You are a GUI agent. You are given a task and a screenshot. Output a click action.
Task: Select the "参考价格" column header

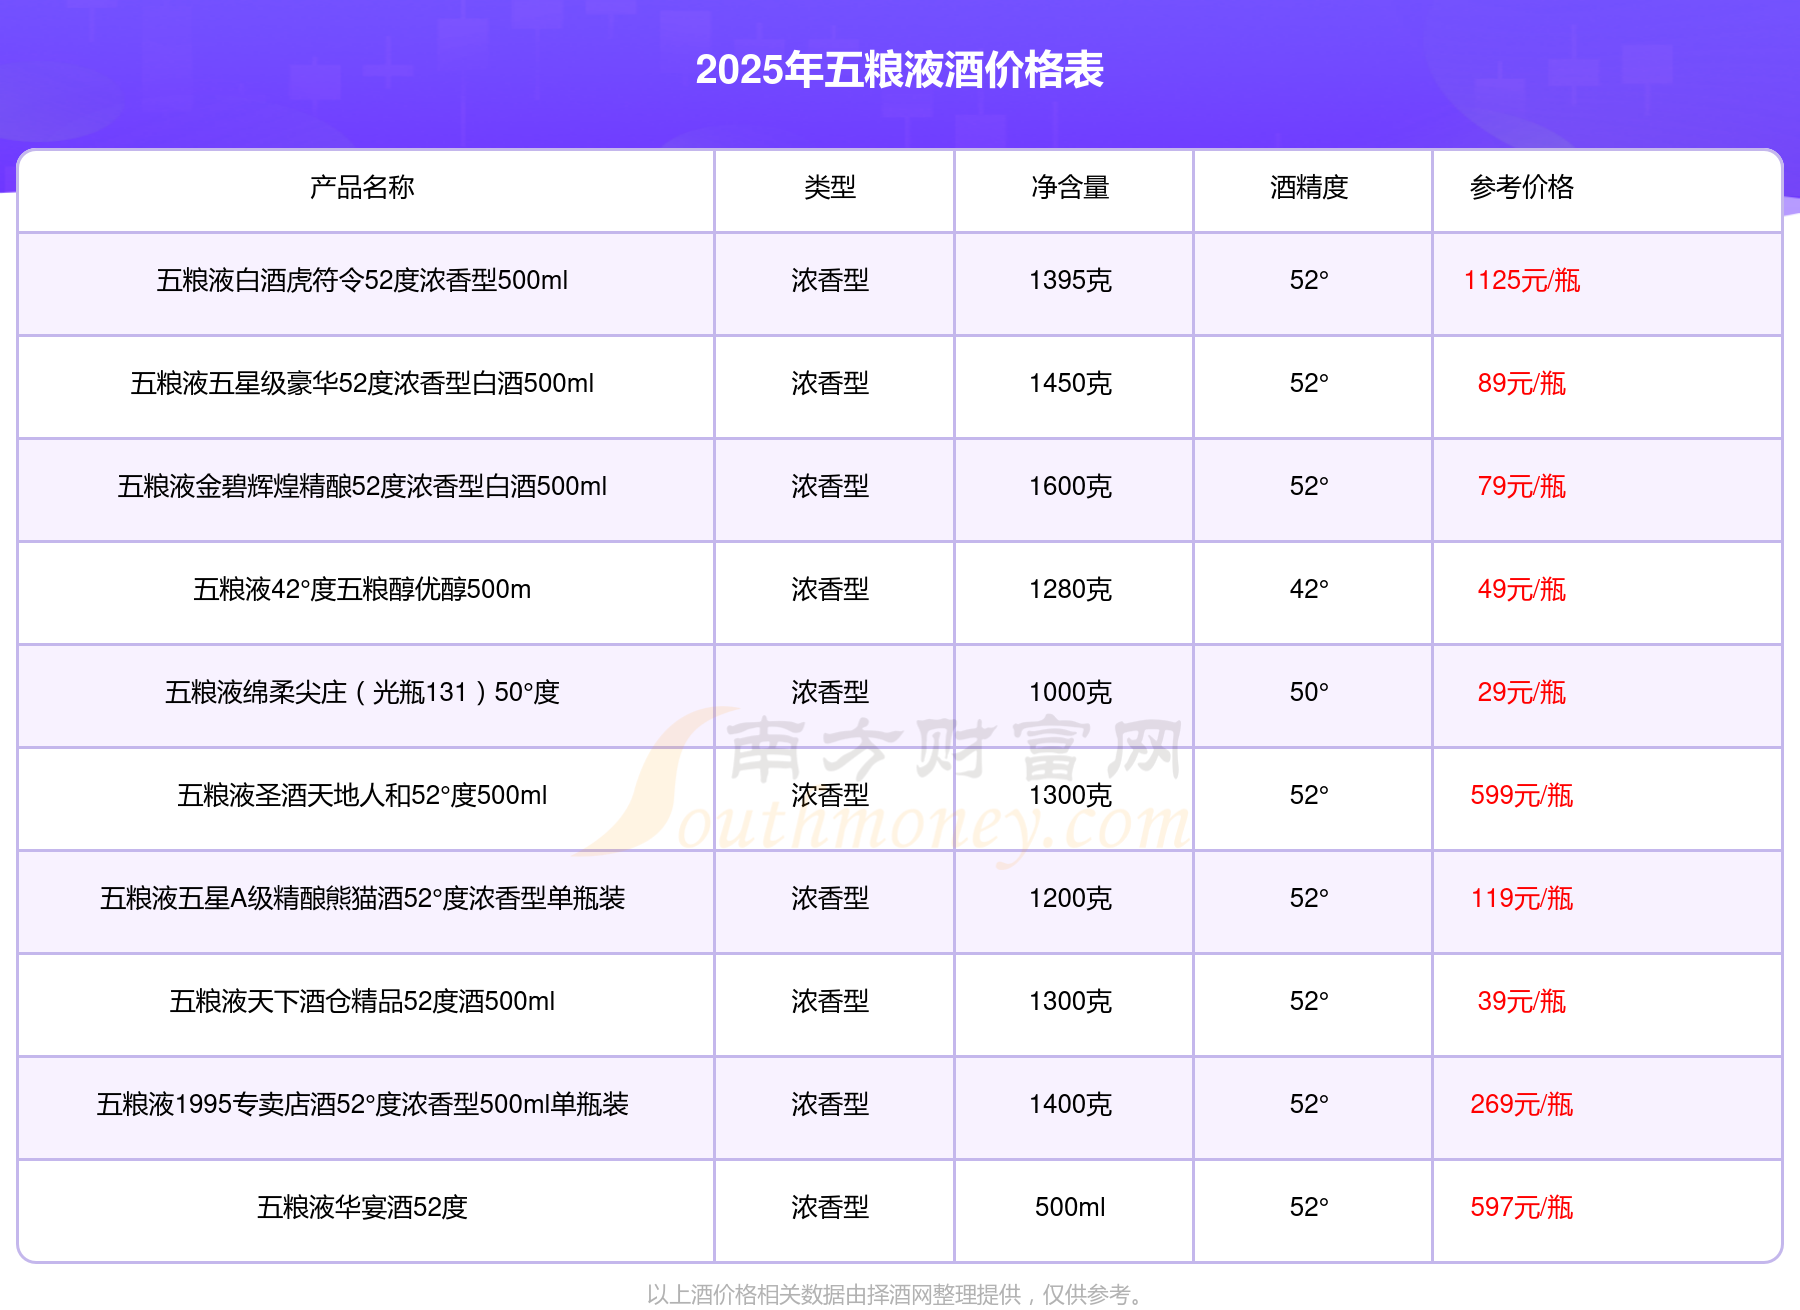click(1521, 187)
